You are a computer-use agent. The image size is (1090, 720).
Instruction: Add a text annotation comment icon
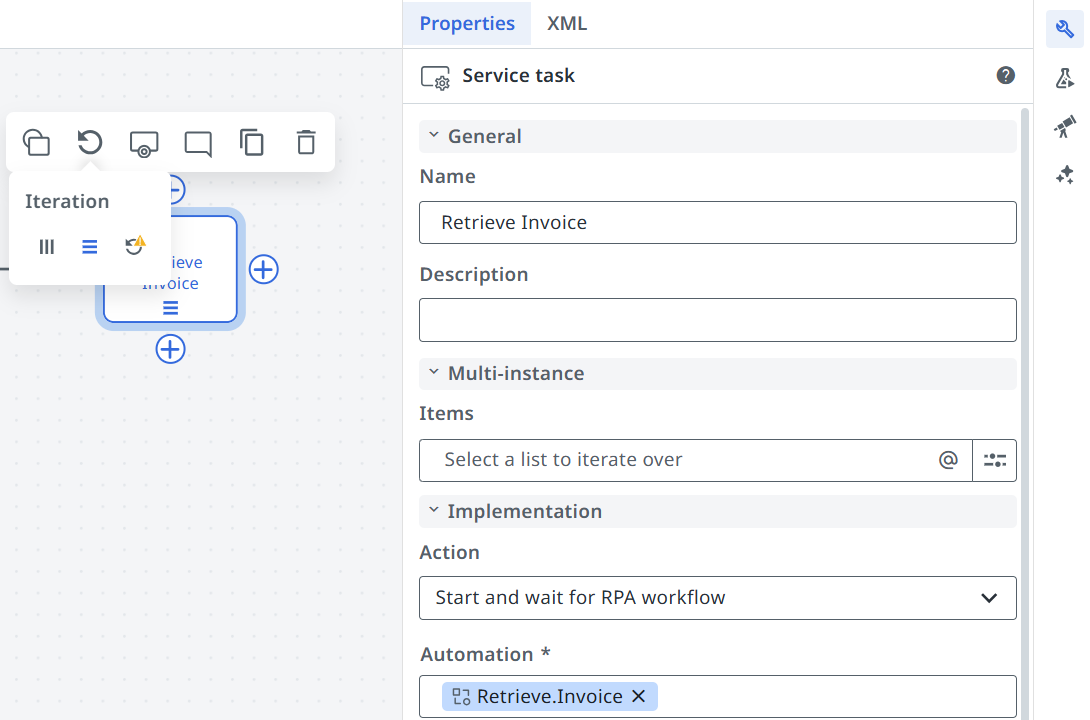(x=198, y=143)
